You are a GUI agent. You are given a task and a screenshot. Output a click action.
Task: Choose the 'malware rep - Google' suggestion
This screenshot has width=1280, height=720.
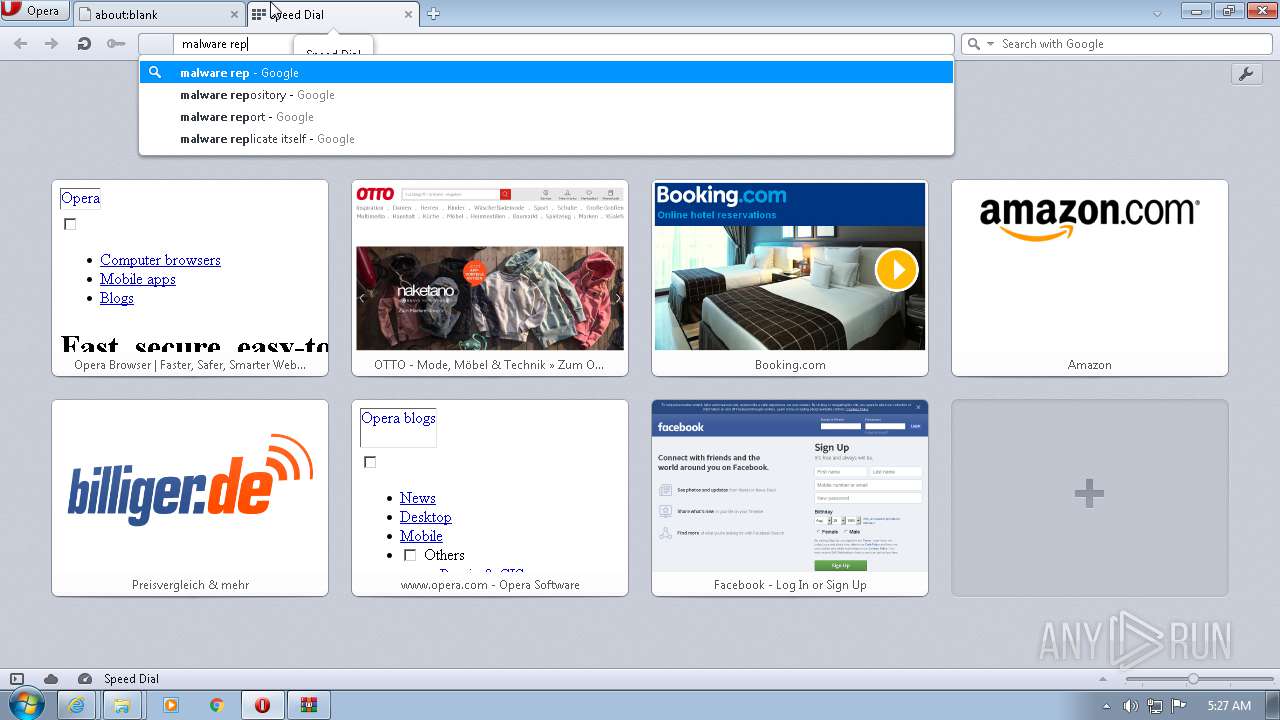[546, 73]
